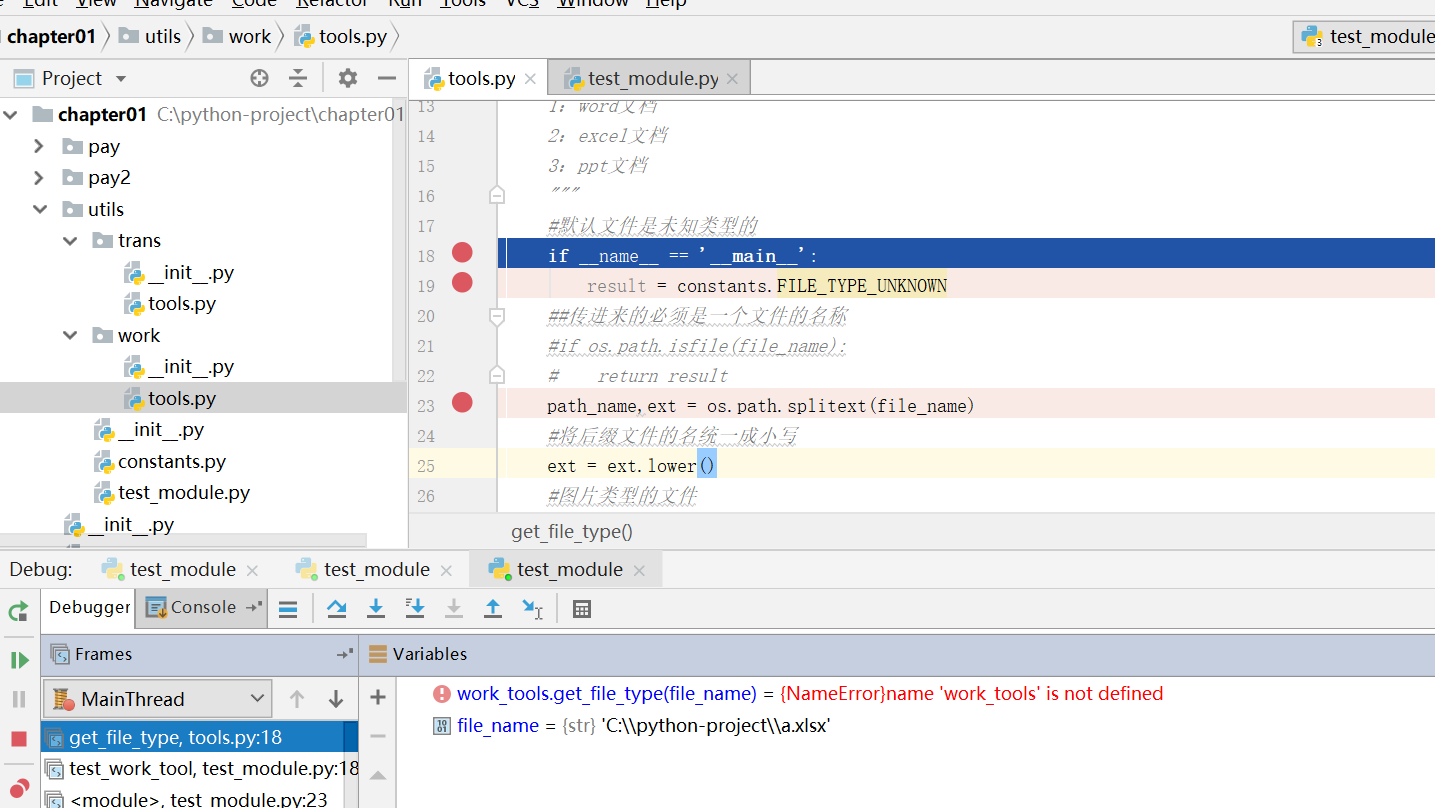Open Project panel gear settings
This screenshot has width=1435, height=808.
[347, 78]
